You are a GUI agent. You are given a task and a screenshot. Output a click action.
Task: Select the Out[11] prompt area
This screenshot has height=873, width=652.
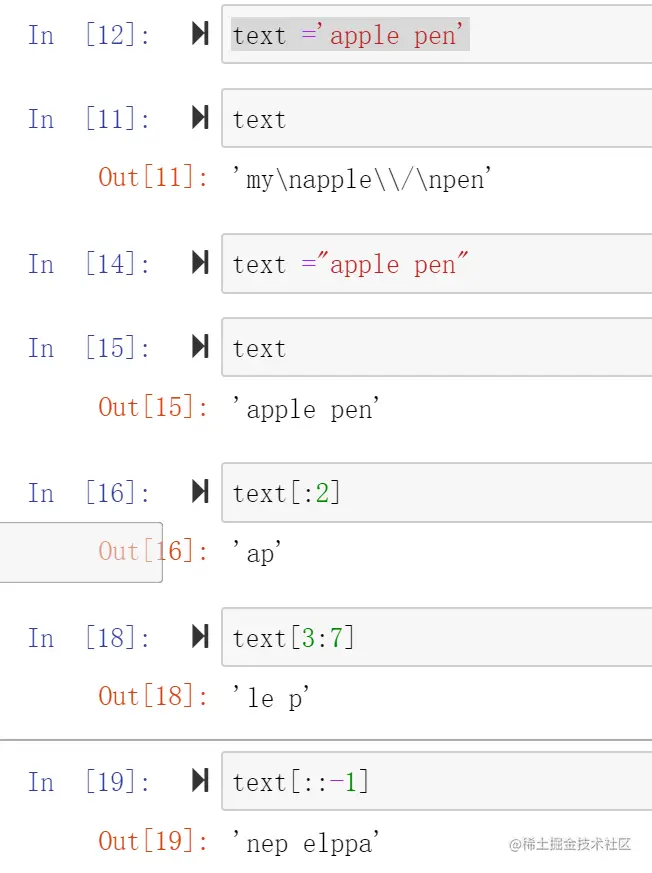(x=153, y=178)
